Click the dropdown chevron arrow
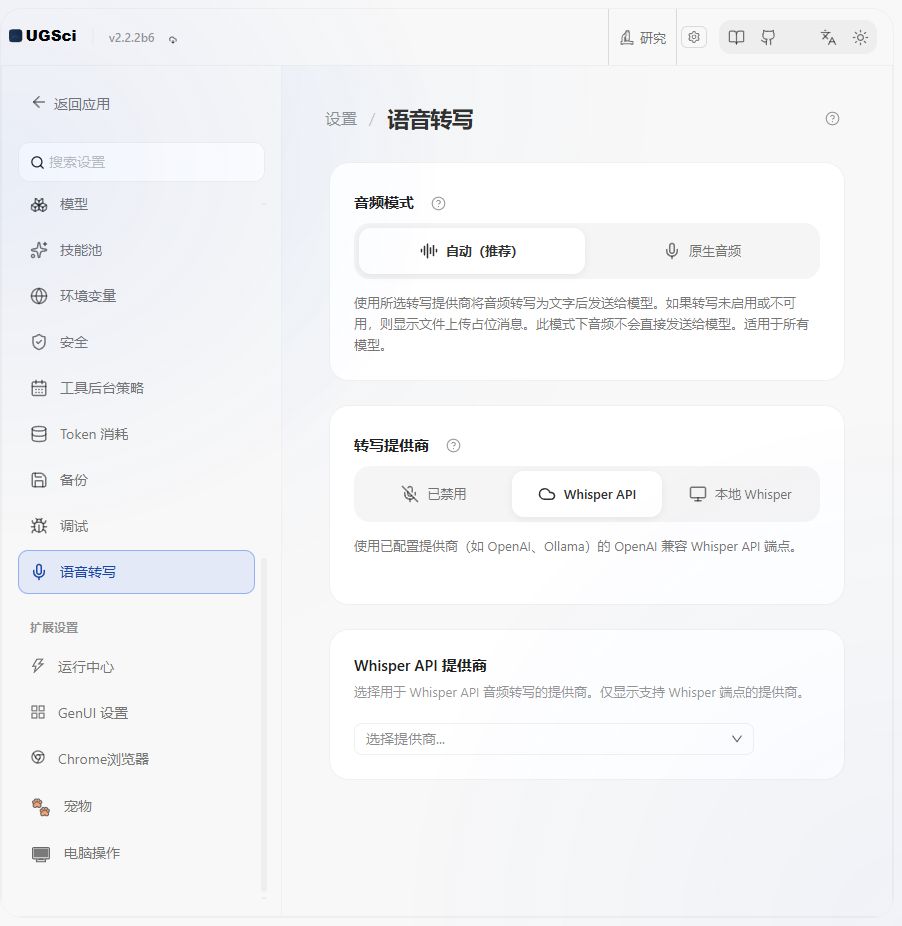 [x=737, y=739]
